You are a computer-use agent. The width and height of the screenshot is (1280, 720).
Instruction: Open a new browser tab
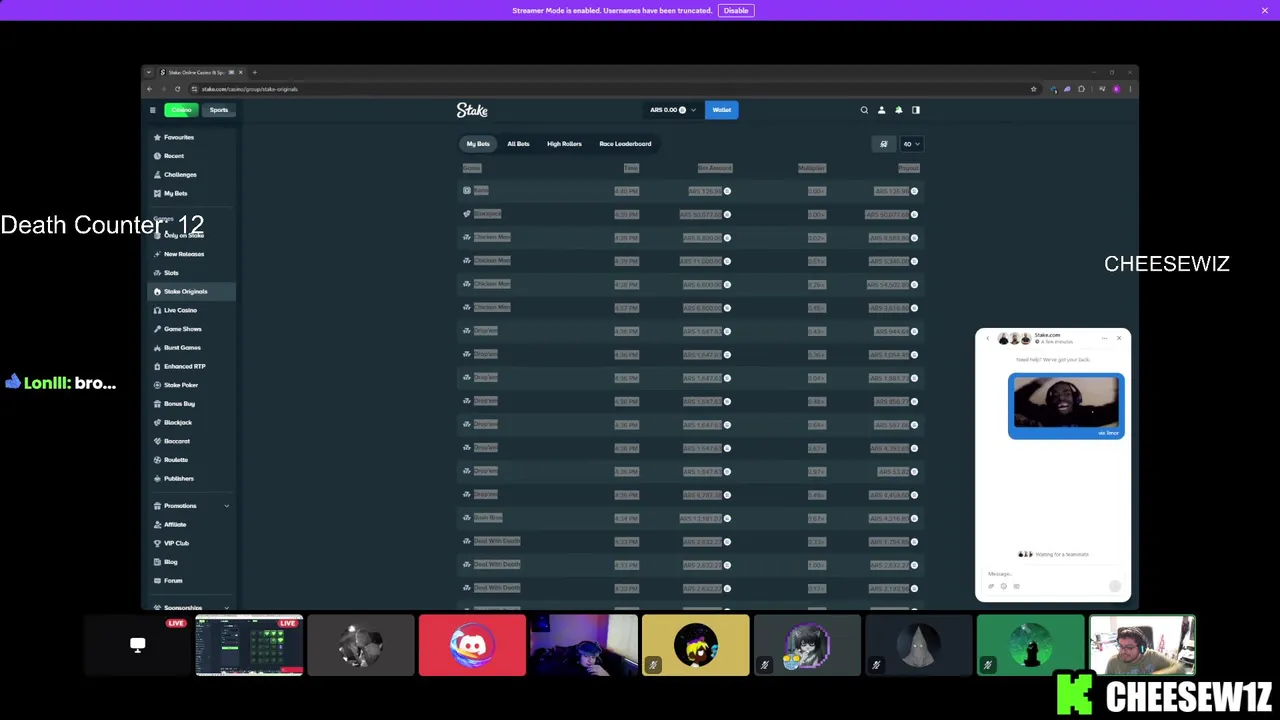click(254, 72)
